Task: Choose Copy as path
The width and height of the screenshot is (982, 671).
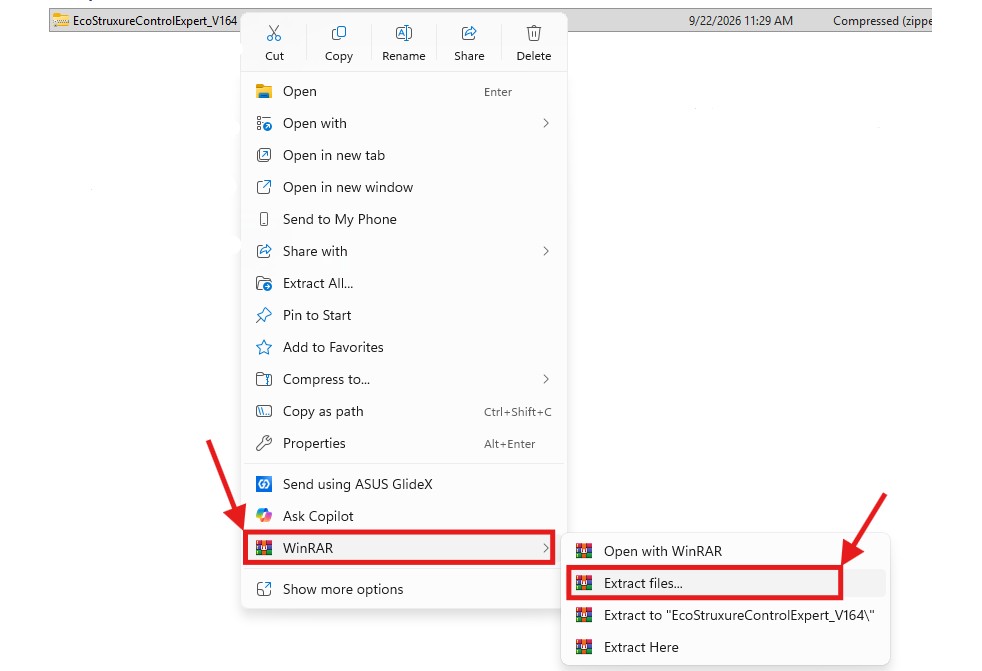Action: tap(404, 411)
